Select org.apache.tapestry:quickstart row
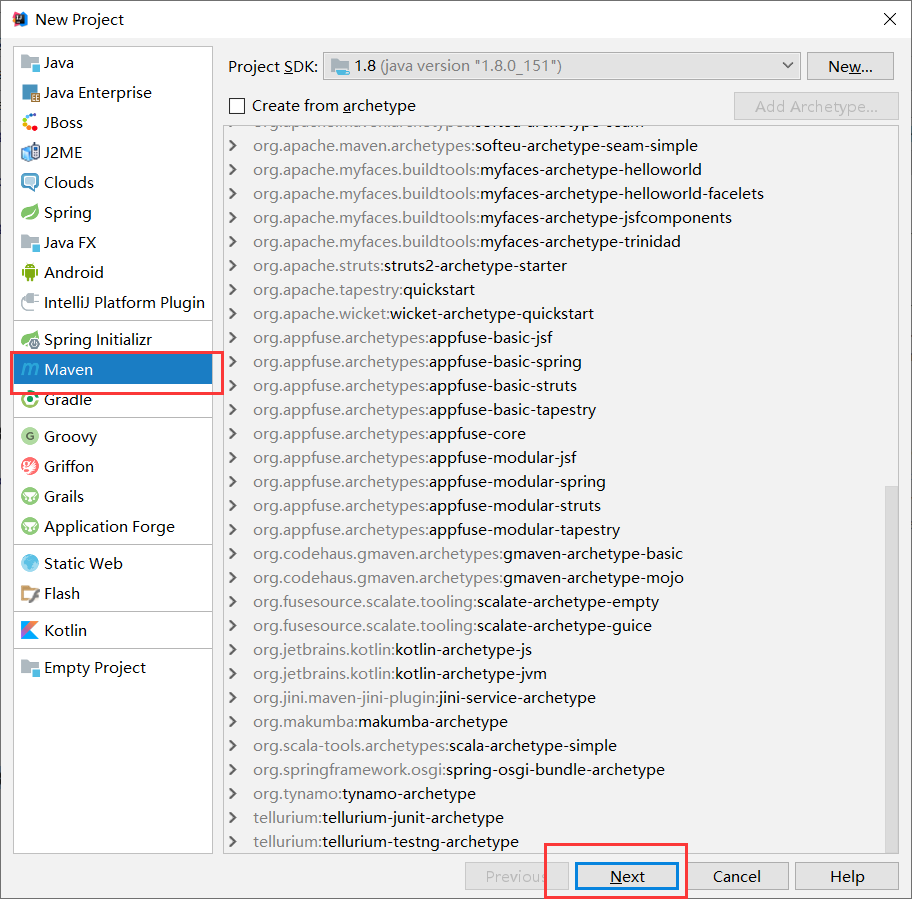 coord(364,290)
